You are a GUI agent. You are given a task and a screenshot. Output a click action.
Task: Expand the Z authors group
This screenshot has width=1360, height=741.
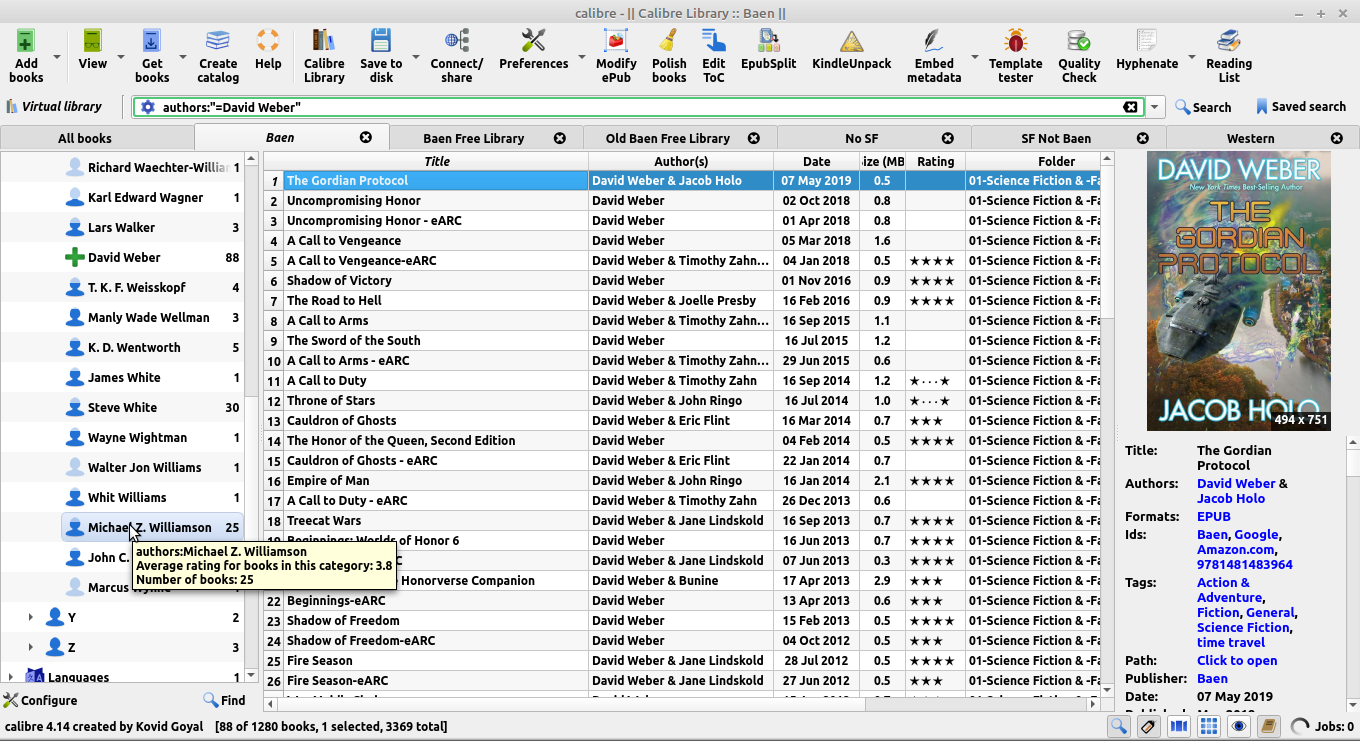(x=30, y=648)
